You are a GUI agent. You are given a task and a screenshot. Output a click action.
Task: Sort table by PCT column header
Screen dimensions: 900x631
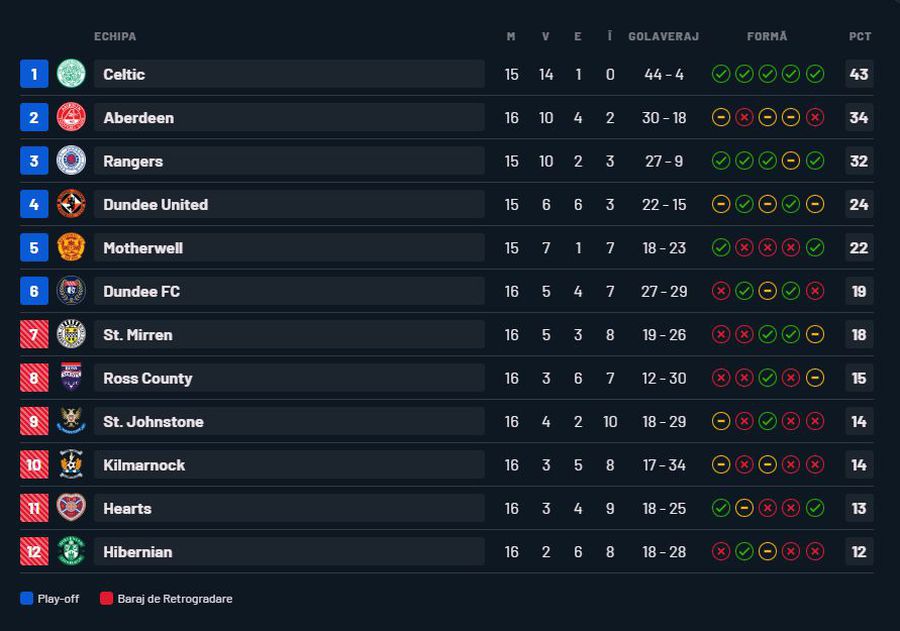point(860,37)
